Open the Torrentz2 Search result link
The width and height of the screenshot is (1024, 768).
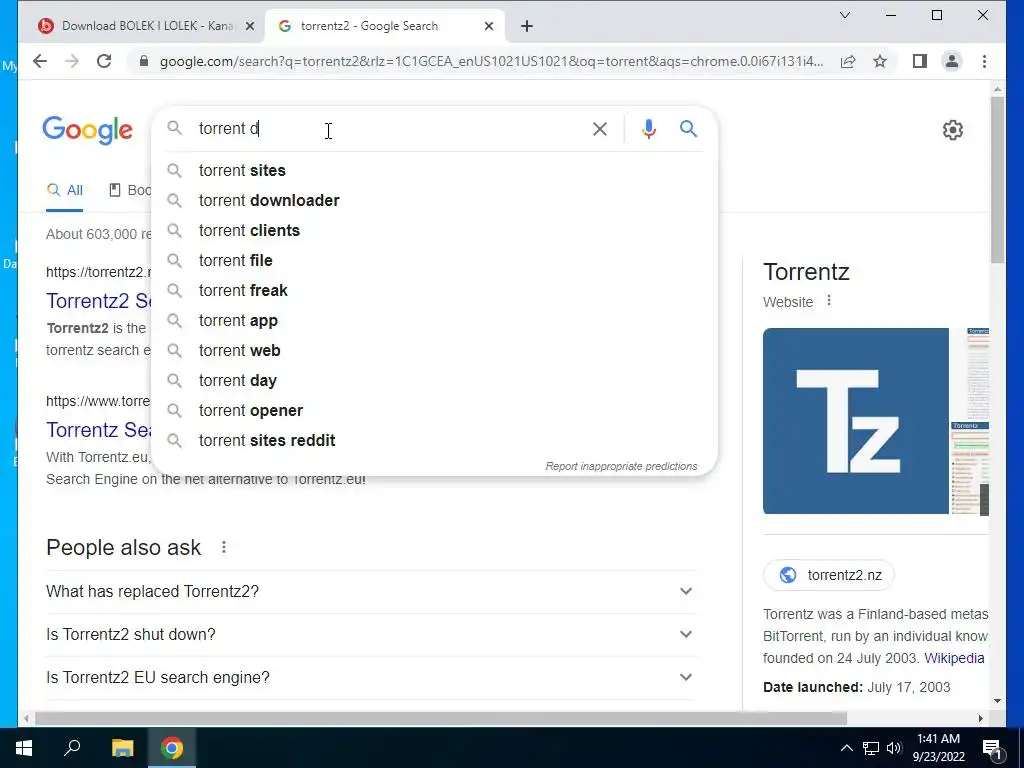tap(99, 301)
